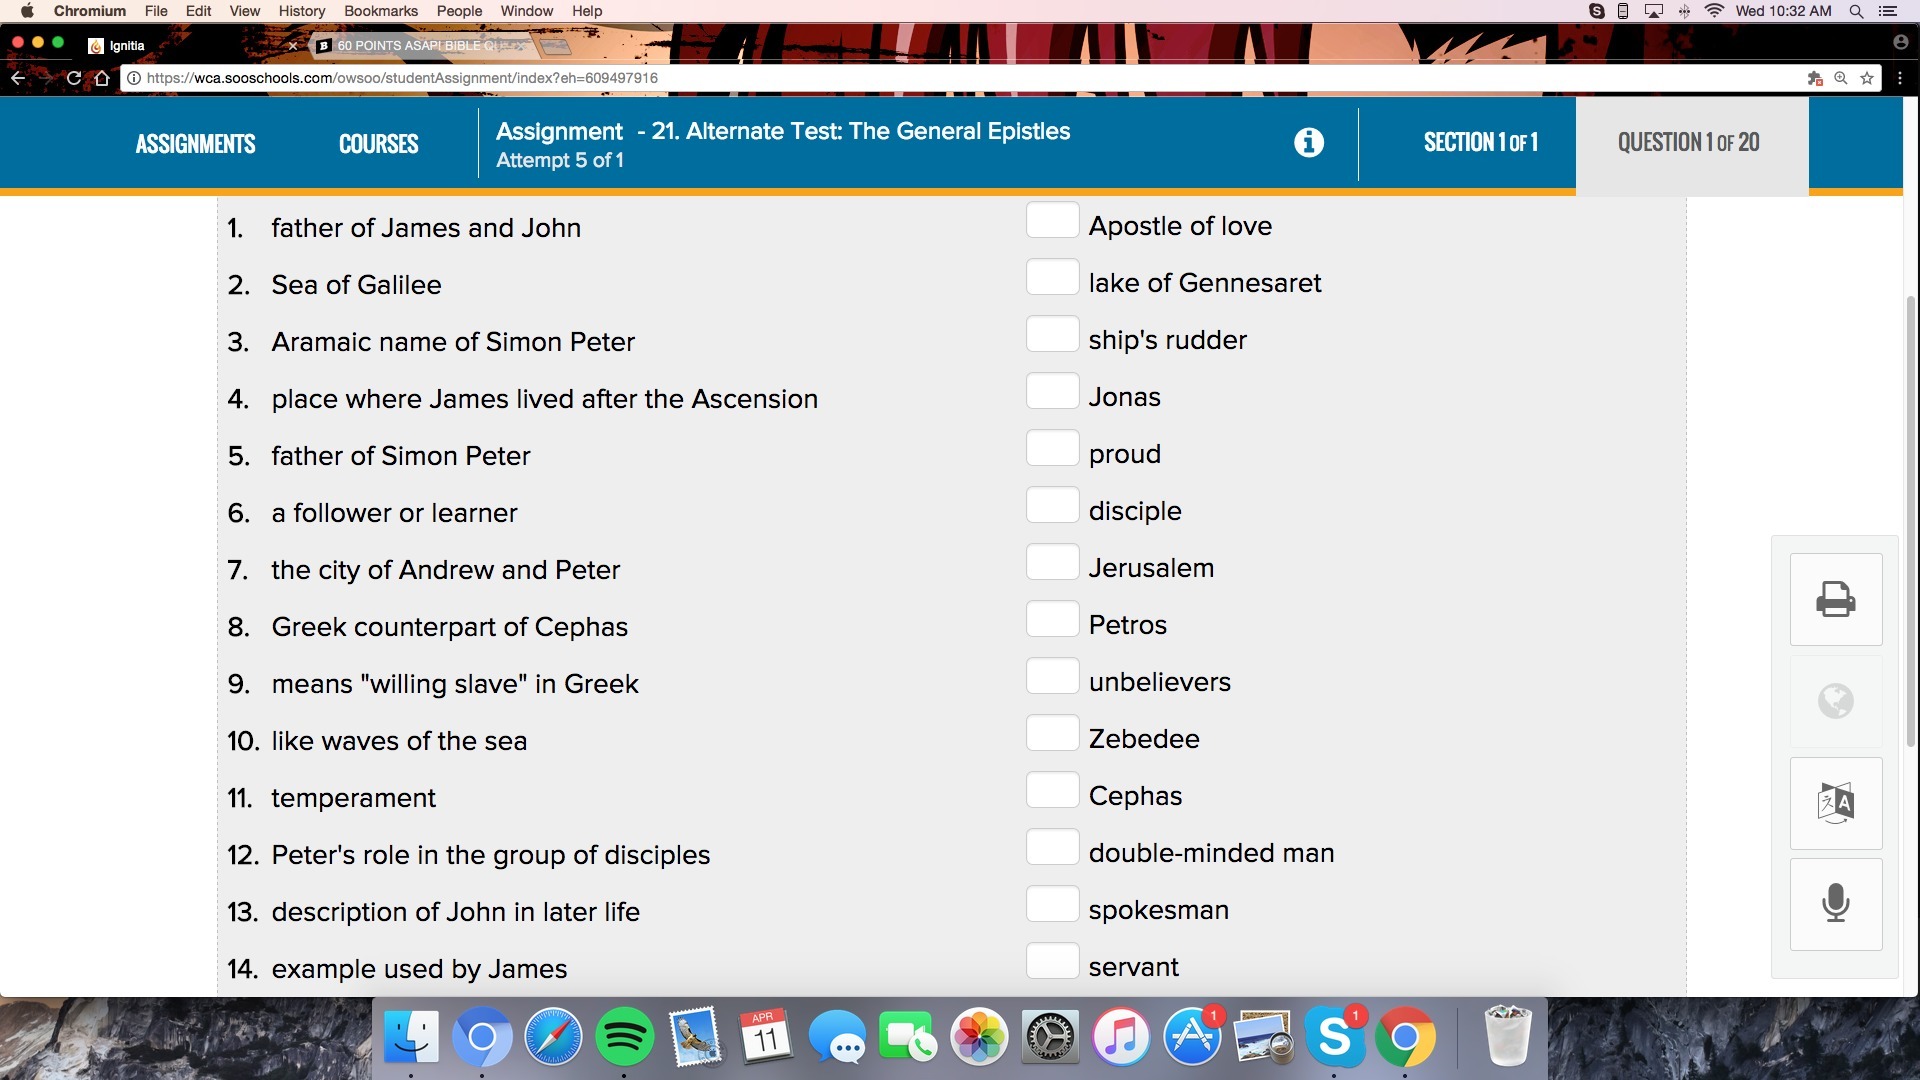Click the box next to spokesman
Screen dimensions: 1920x1080
click(x=1052, y=904)
